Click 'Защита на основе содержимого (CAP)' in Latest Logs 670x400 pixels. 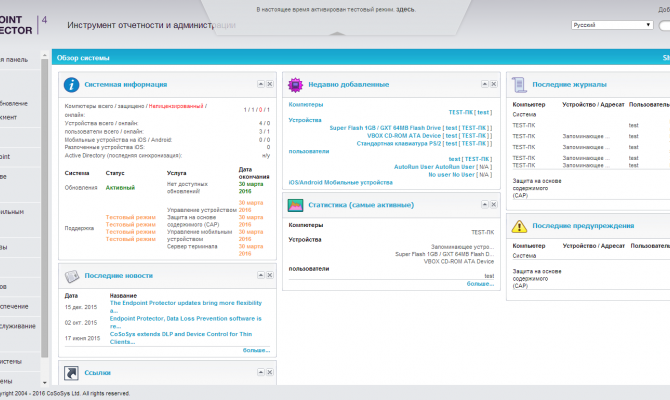click(x=537, y=188)
